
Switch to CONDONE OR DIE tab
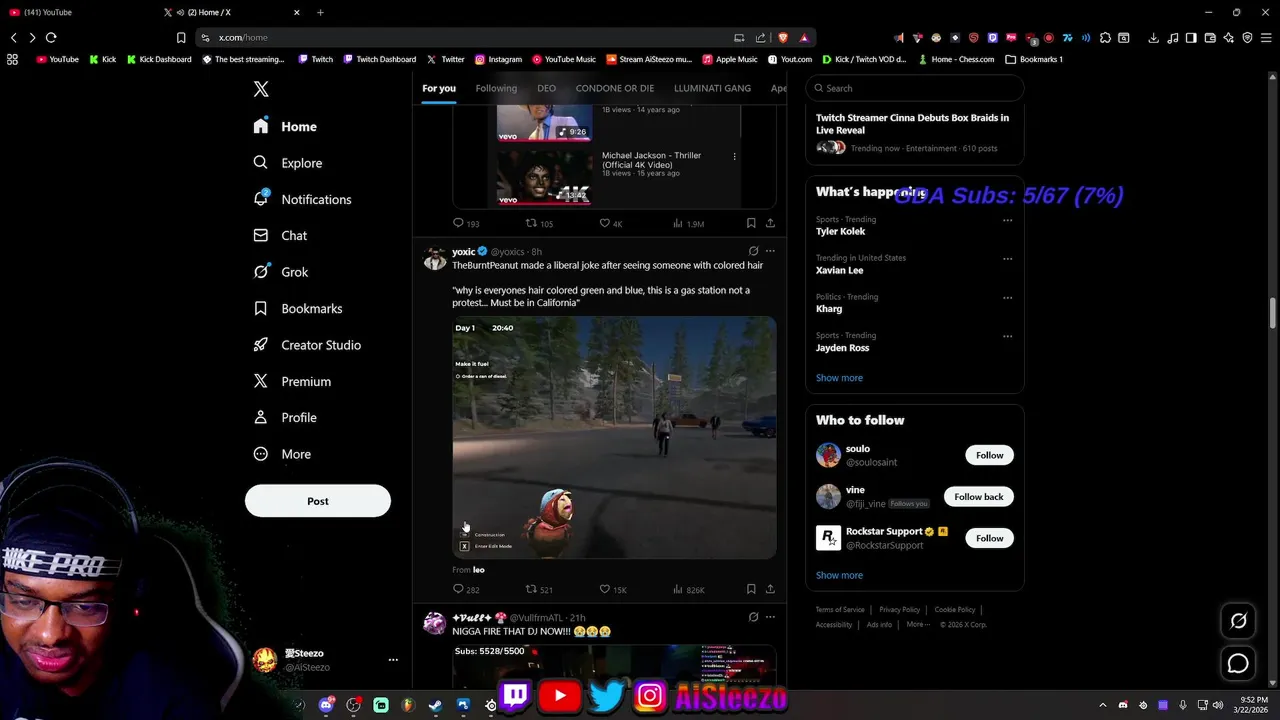(615, 88)
